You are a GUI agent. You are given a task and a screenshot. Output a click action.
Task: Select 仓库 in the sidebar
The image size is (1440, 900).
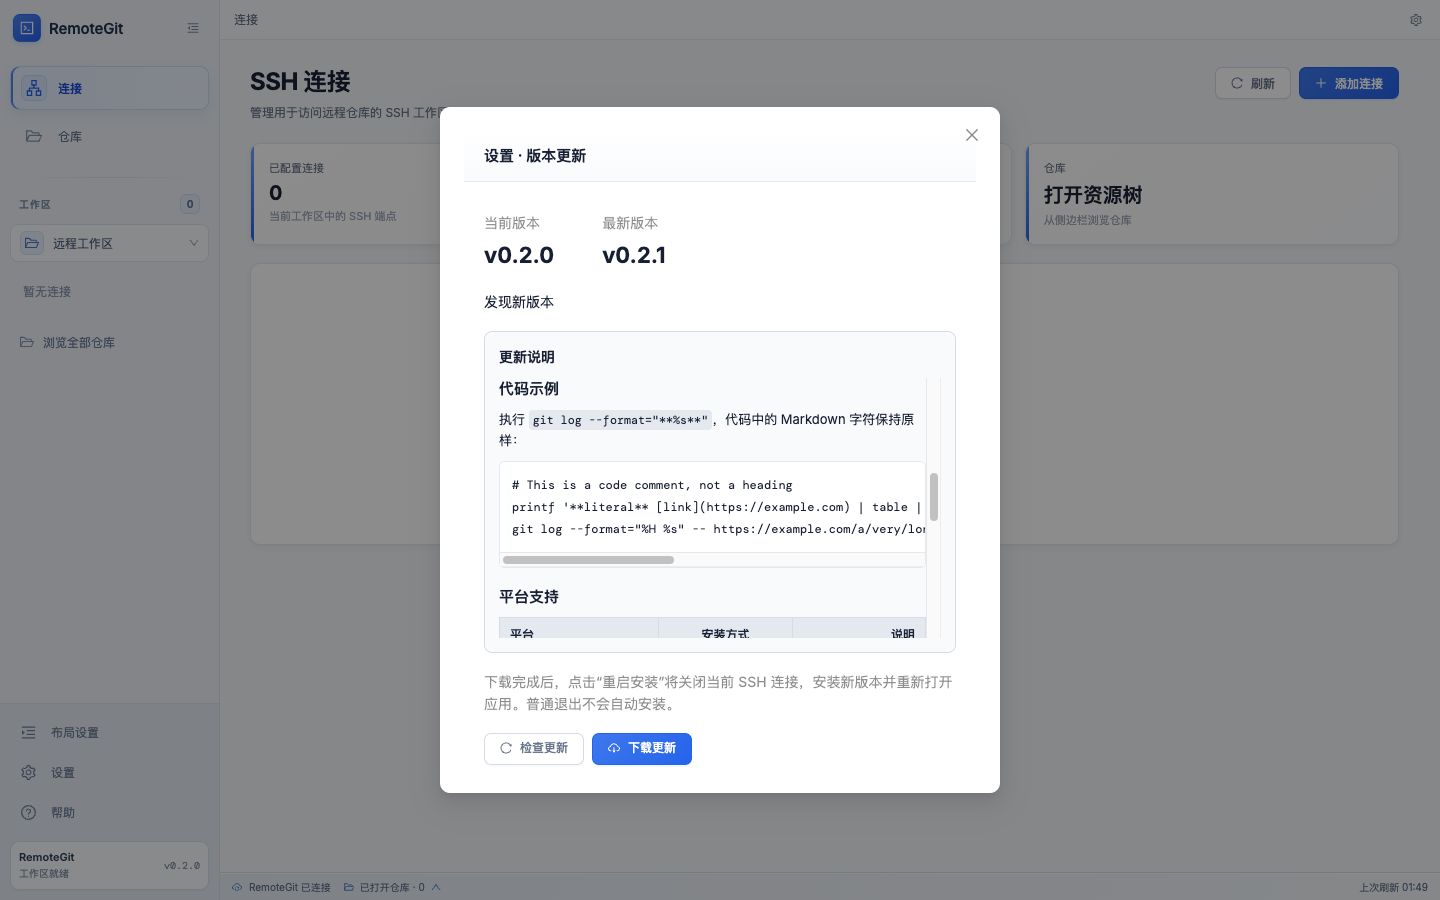click(x=110, y=136)
